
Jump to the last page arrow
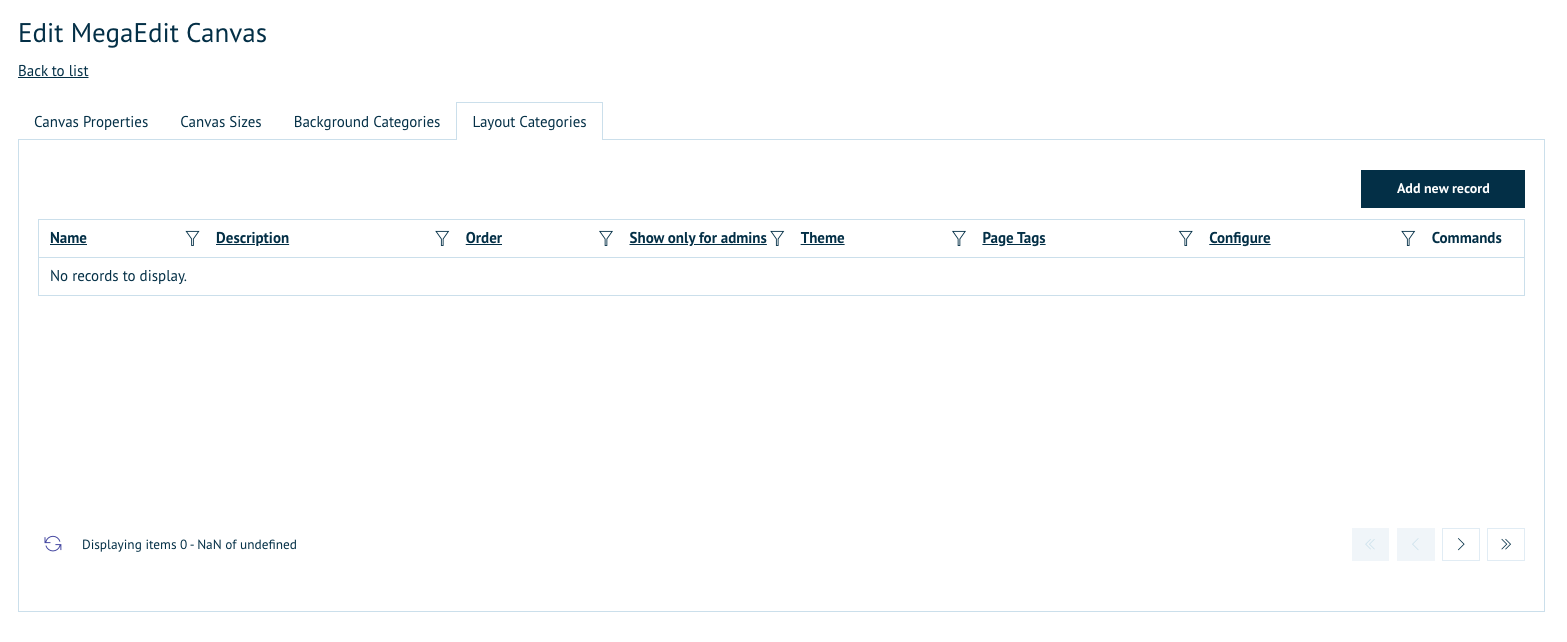[x=1505, y=544]
